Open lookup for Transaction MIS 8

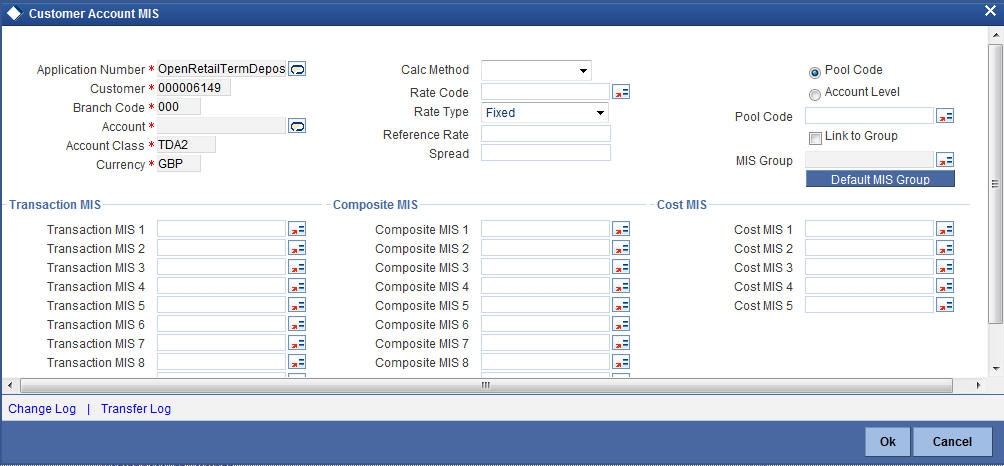click(297, 362)
